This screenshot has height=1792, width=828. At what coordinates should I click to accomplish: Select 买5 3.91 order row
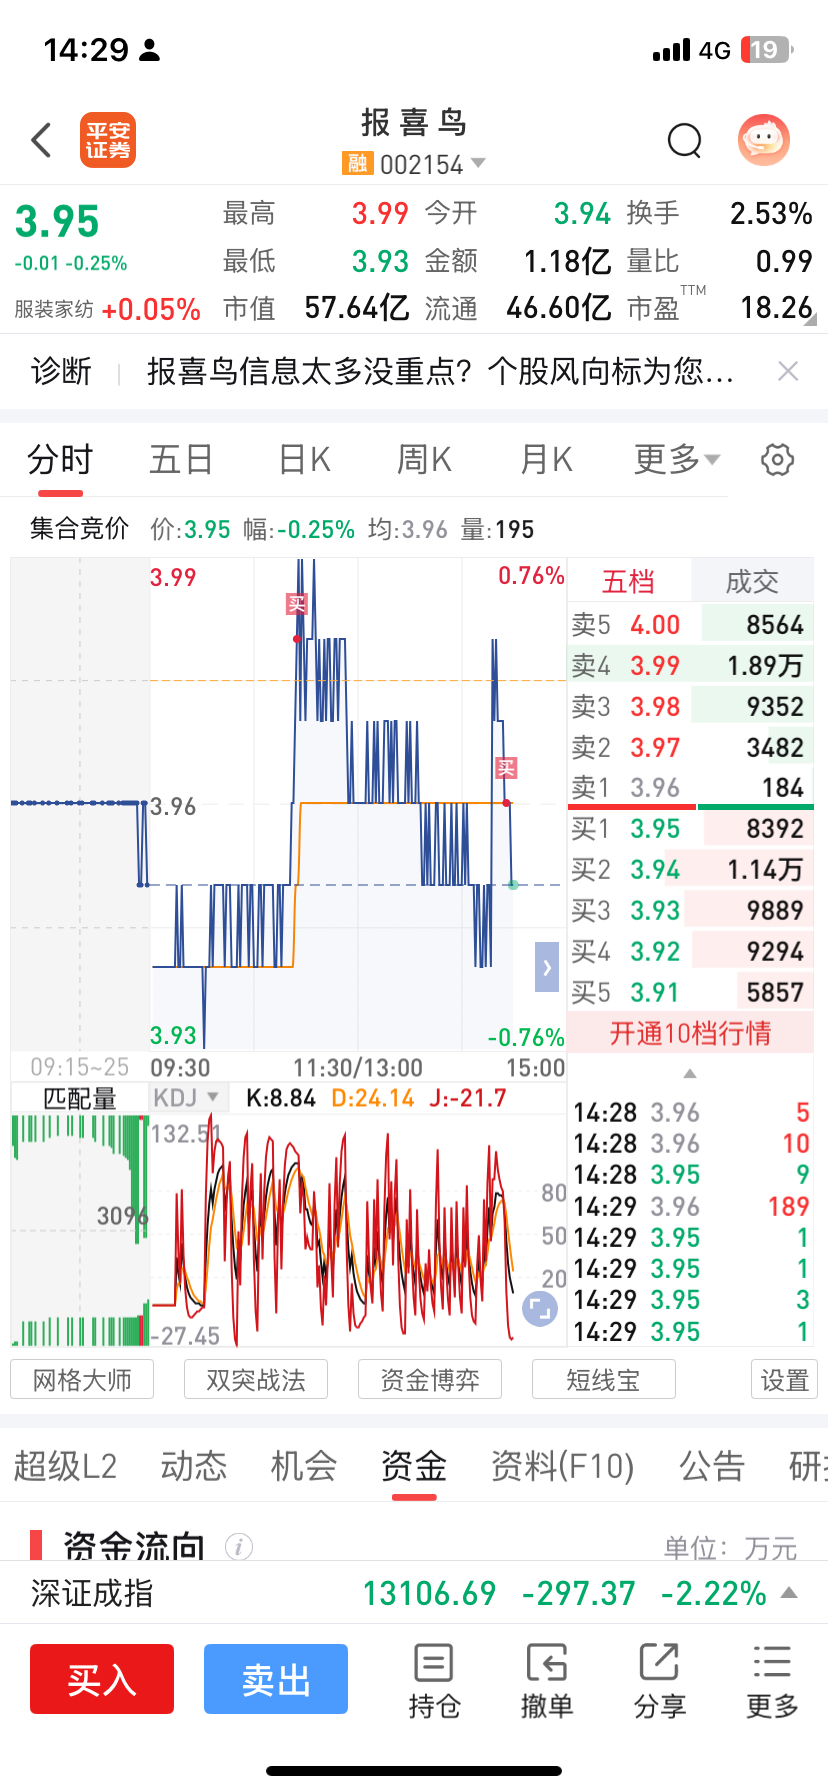pos(690,993)
